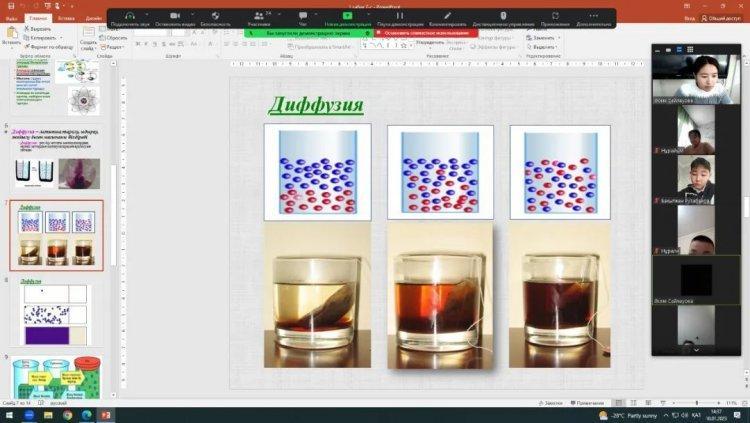Click the Undo arrow in quick access
The height and width of the screenshot is (423, 750).
[x=22, y=6]
